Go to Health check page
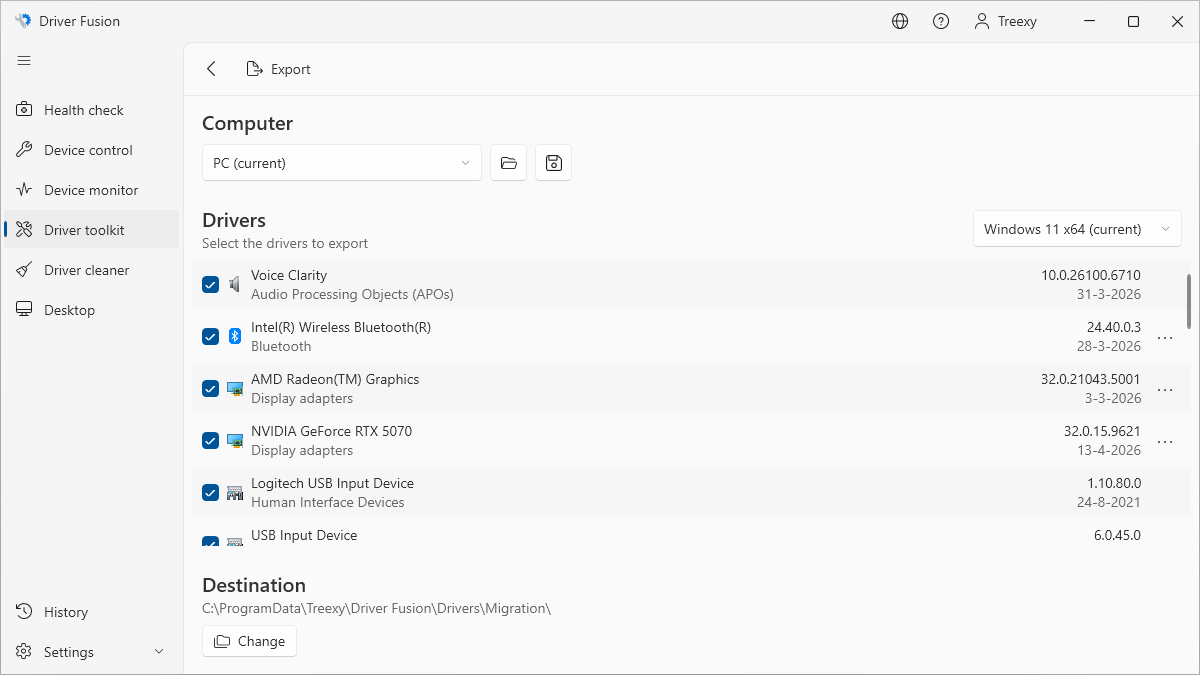1200x675 pixels. [x=84, y=110]
